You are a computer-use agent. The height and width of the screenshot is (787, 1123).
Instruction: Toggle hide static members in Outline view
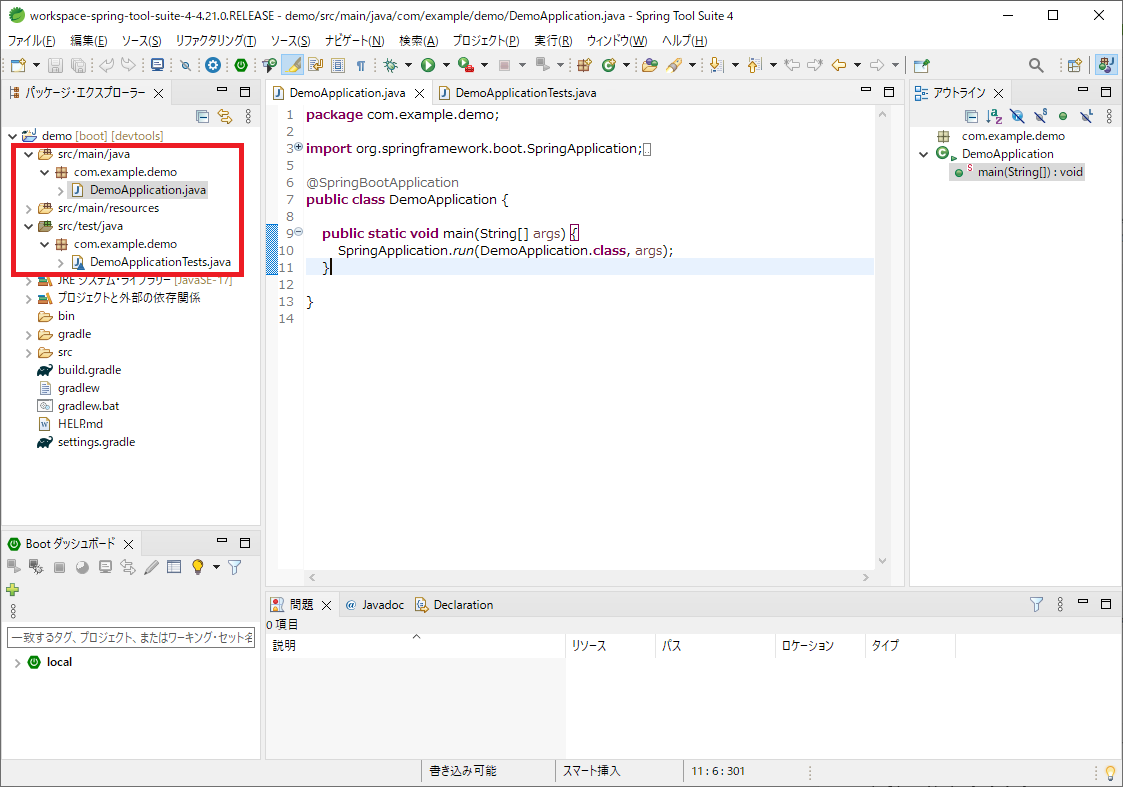pyautogui.click(x=1040, y=116)
